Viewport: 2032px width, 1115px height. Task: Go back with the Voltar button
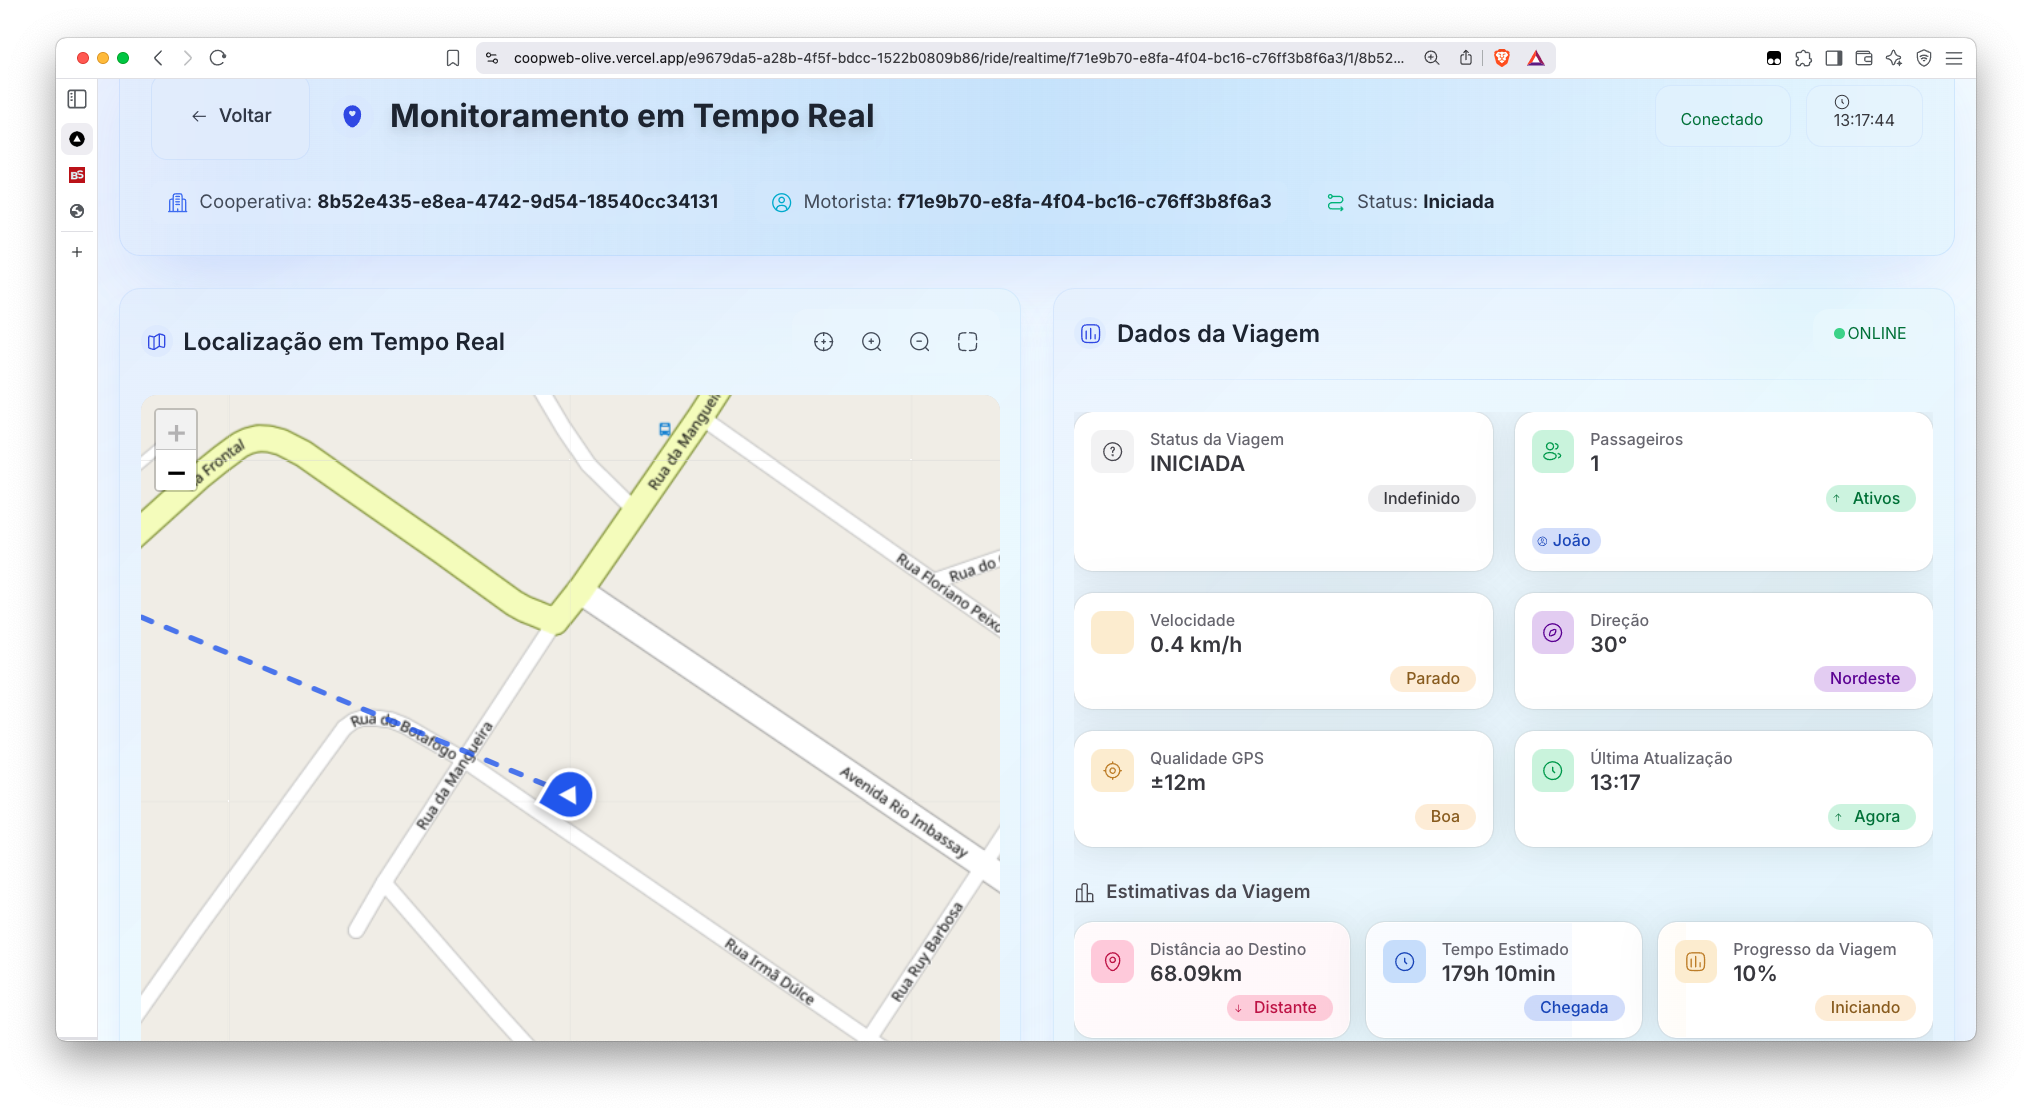(x=231, y=116)
